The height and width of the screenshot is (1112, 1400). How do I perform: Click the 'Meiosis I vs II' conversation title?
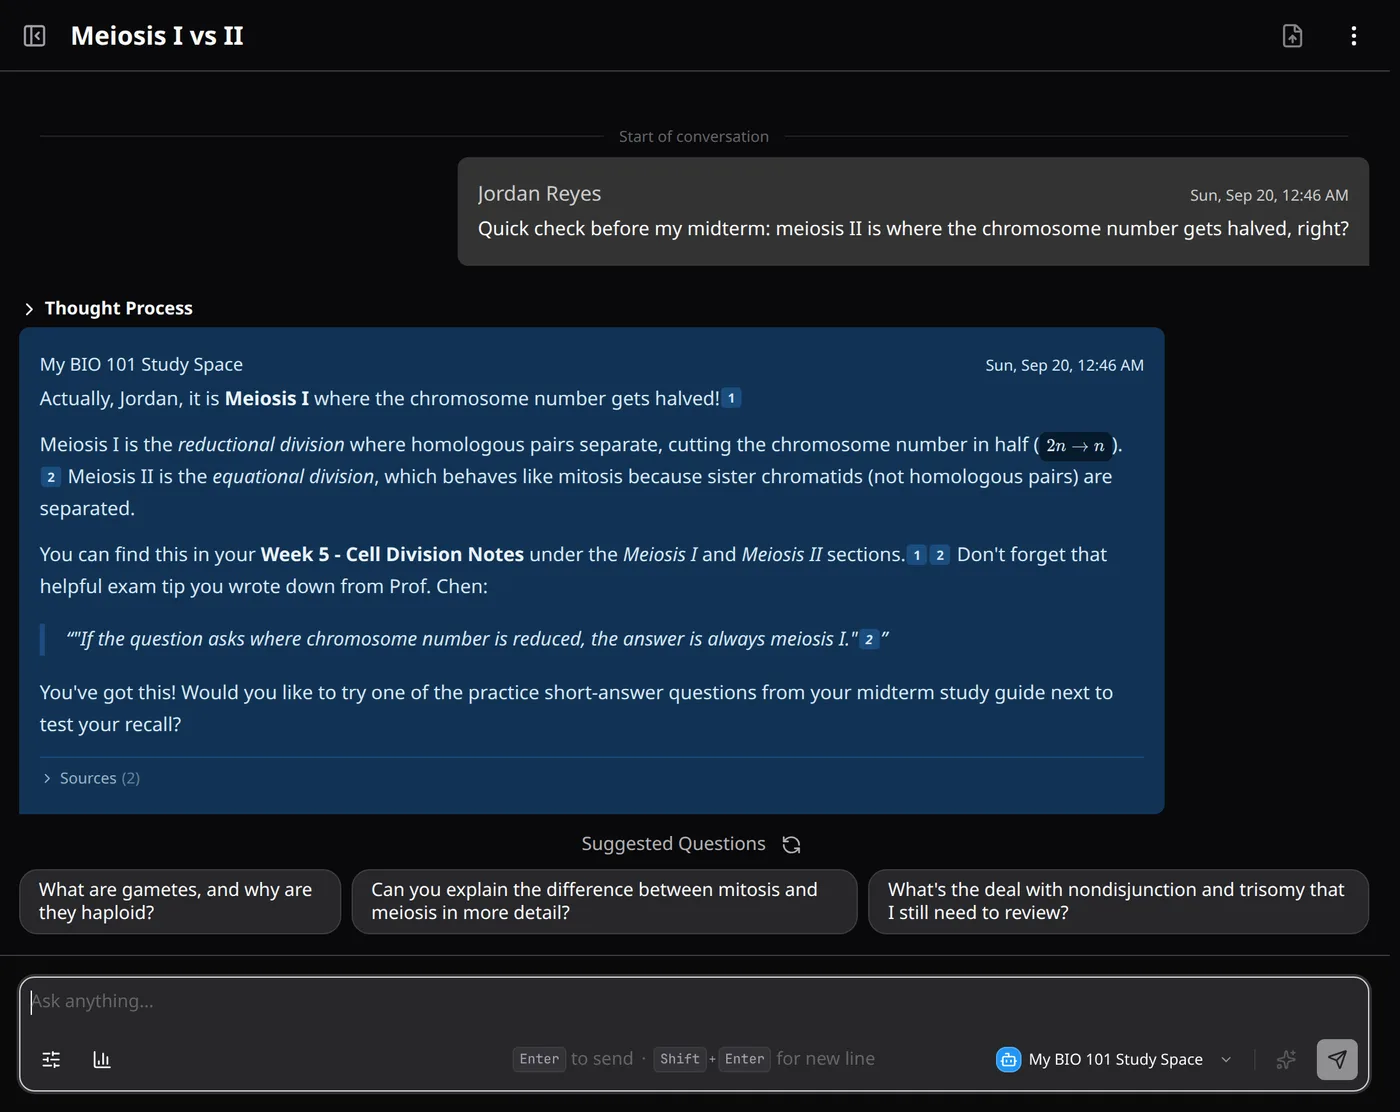click(157, 36)
